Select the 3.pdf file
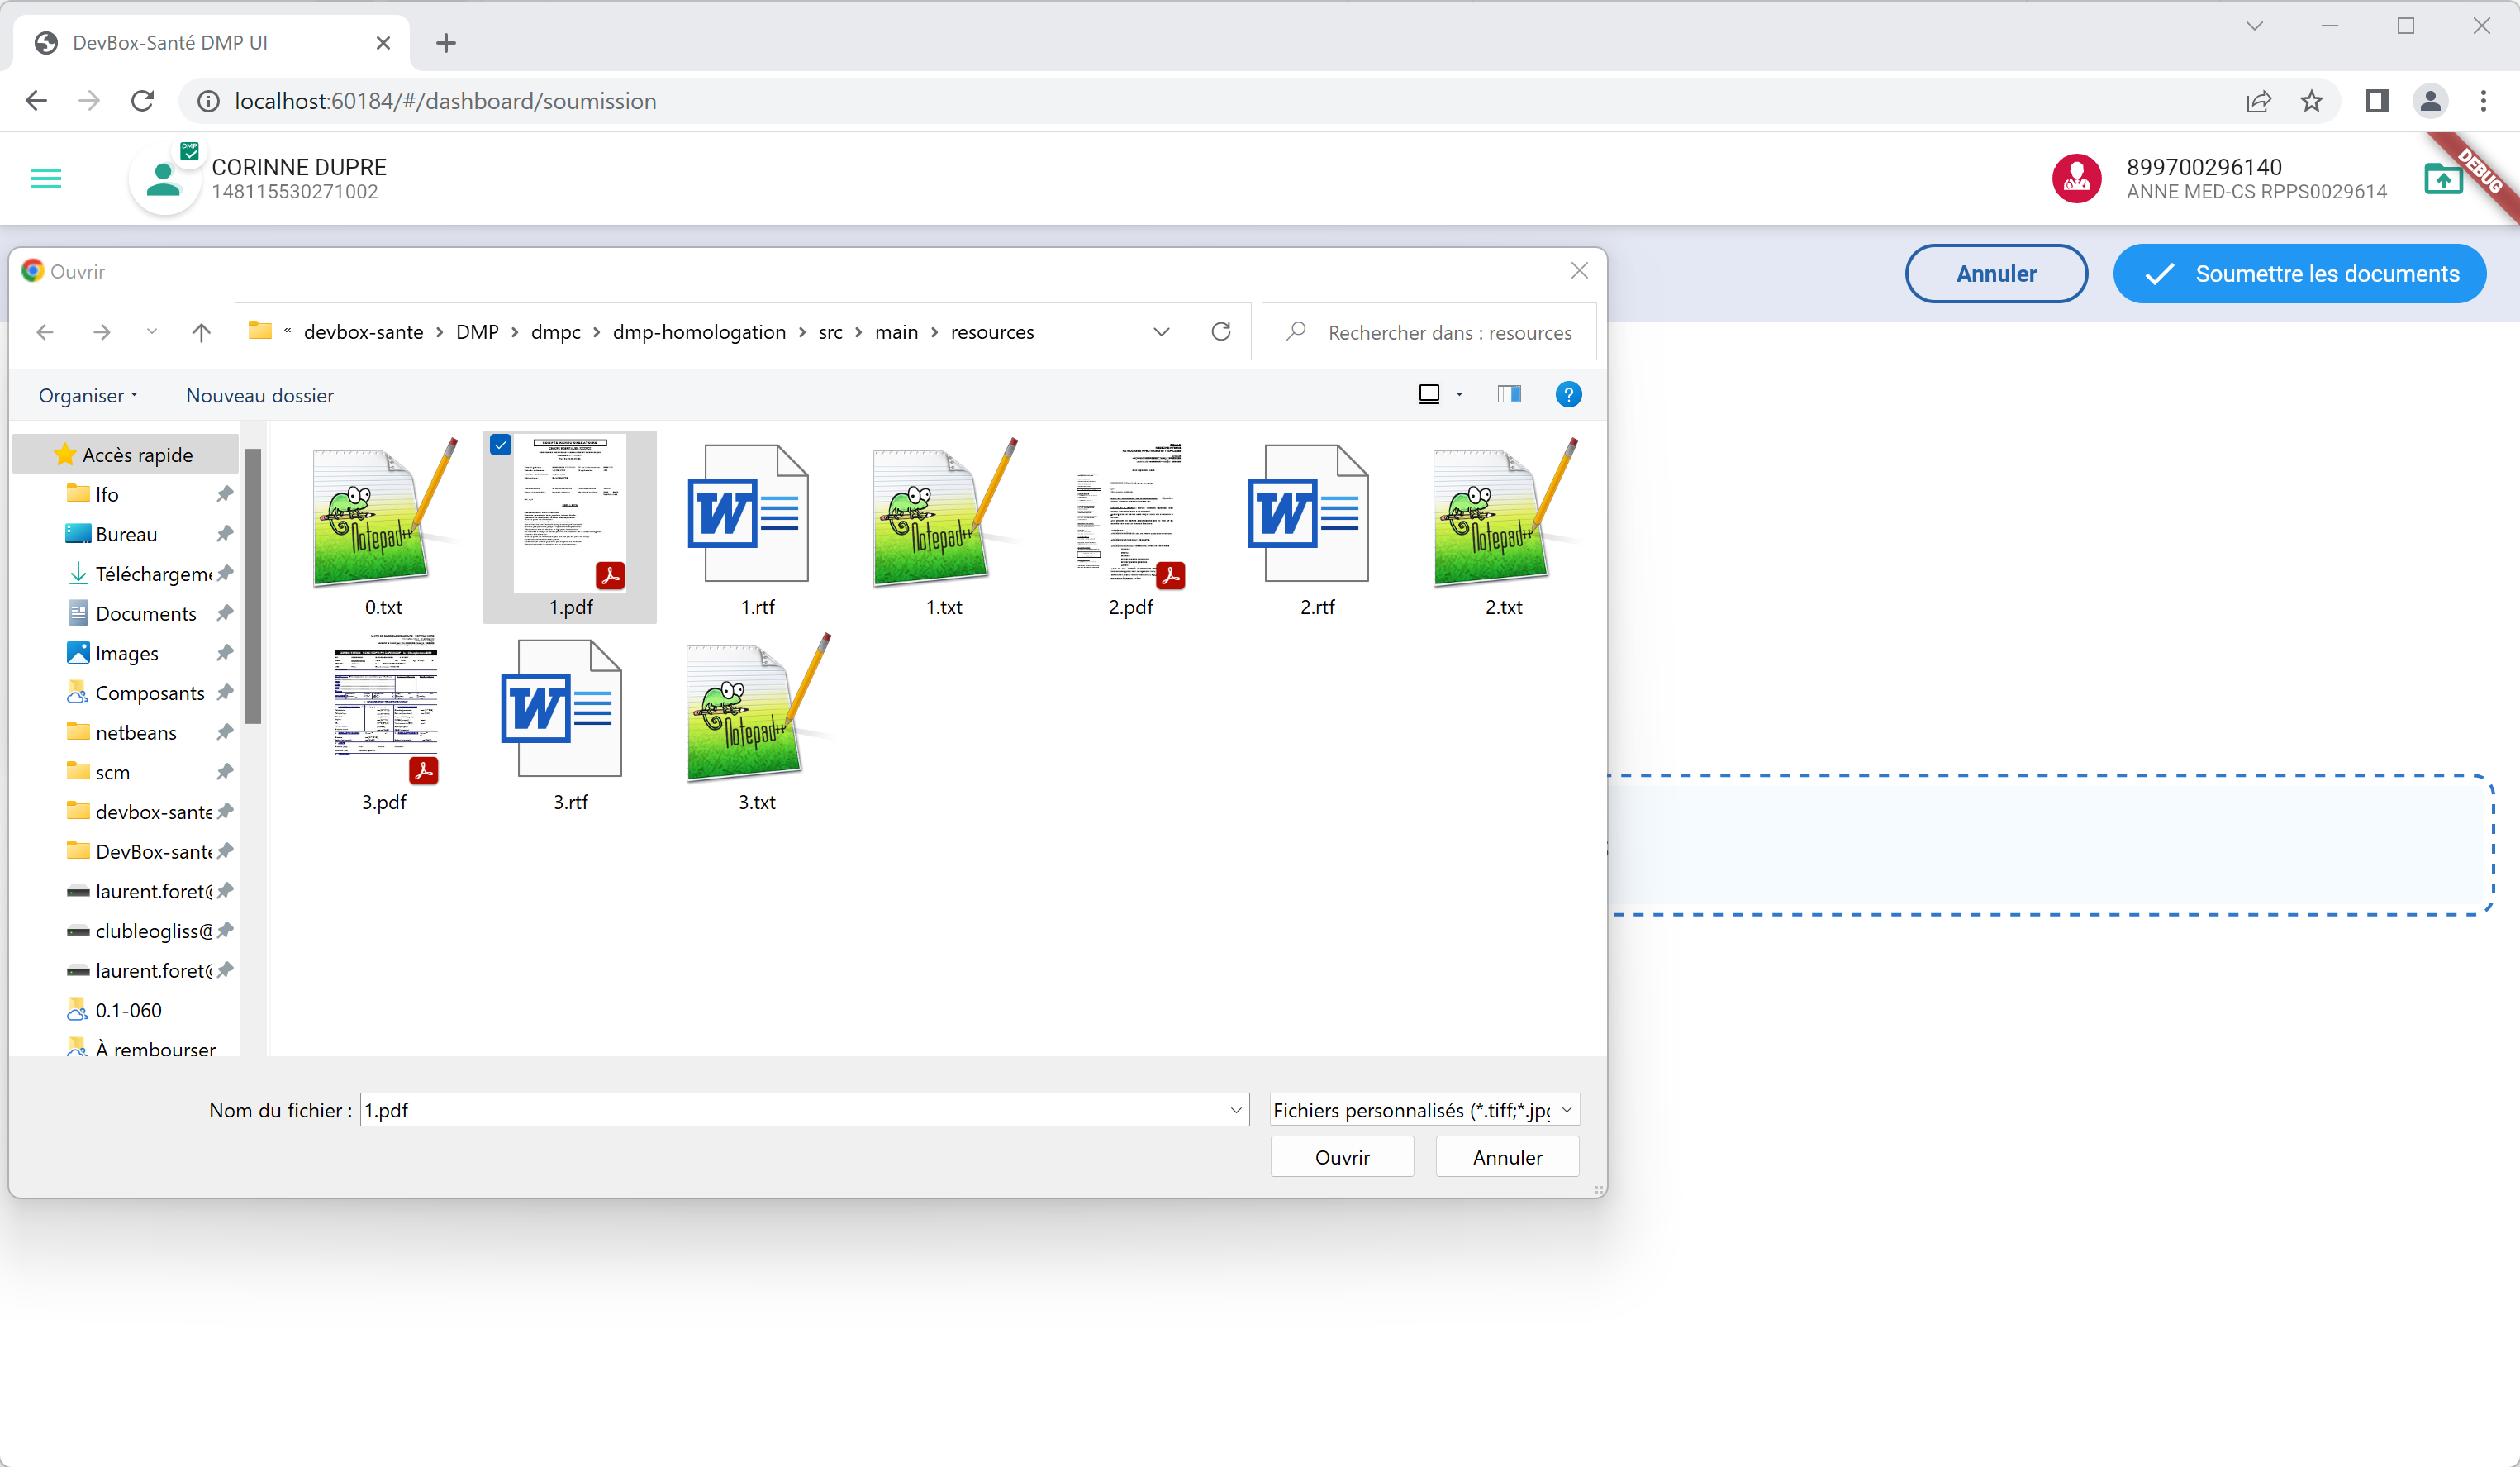 click(384, 723)
